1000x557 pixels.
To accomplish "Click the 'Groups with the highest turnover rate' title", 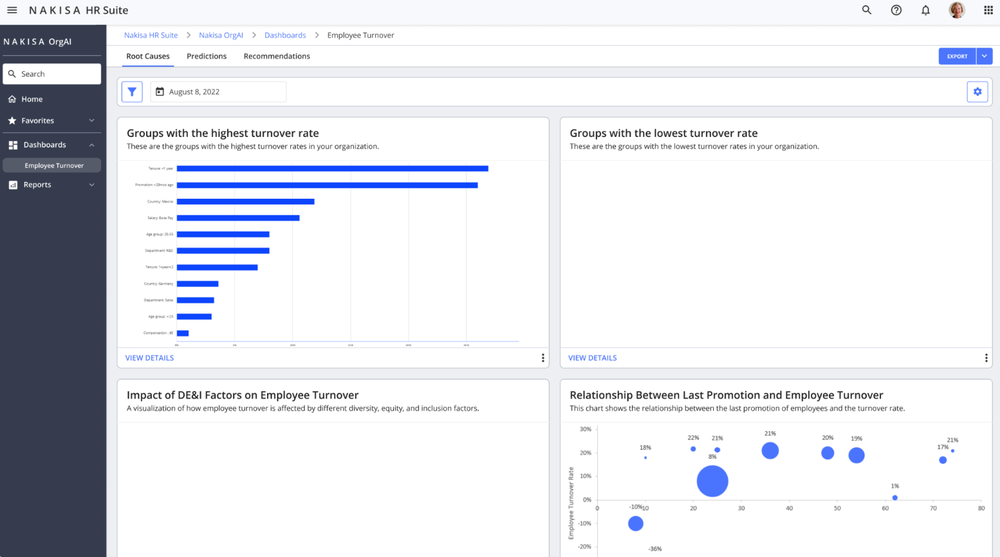I will pos(223,133).
